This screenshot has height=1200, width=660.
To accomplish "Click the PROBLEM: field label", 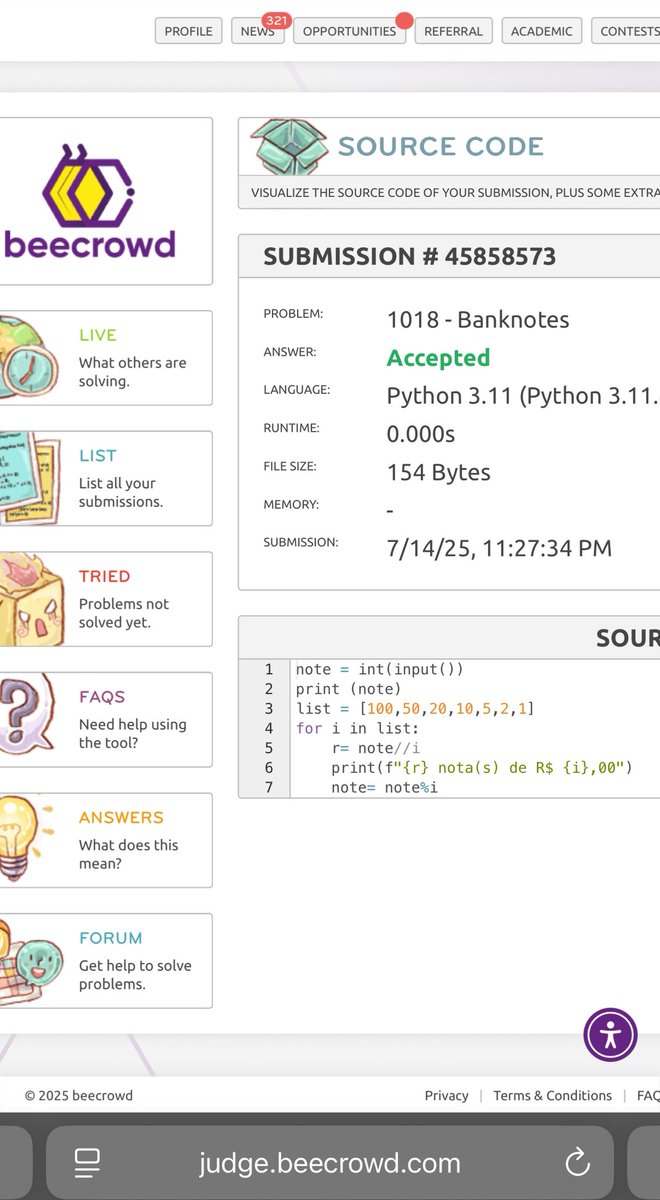I will 293,314.
